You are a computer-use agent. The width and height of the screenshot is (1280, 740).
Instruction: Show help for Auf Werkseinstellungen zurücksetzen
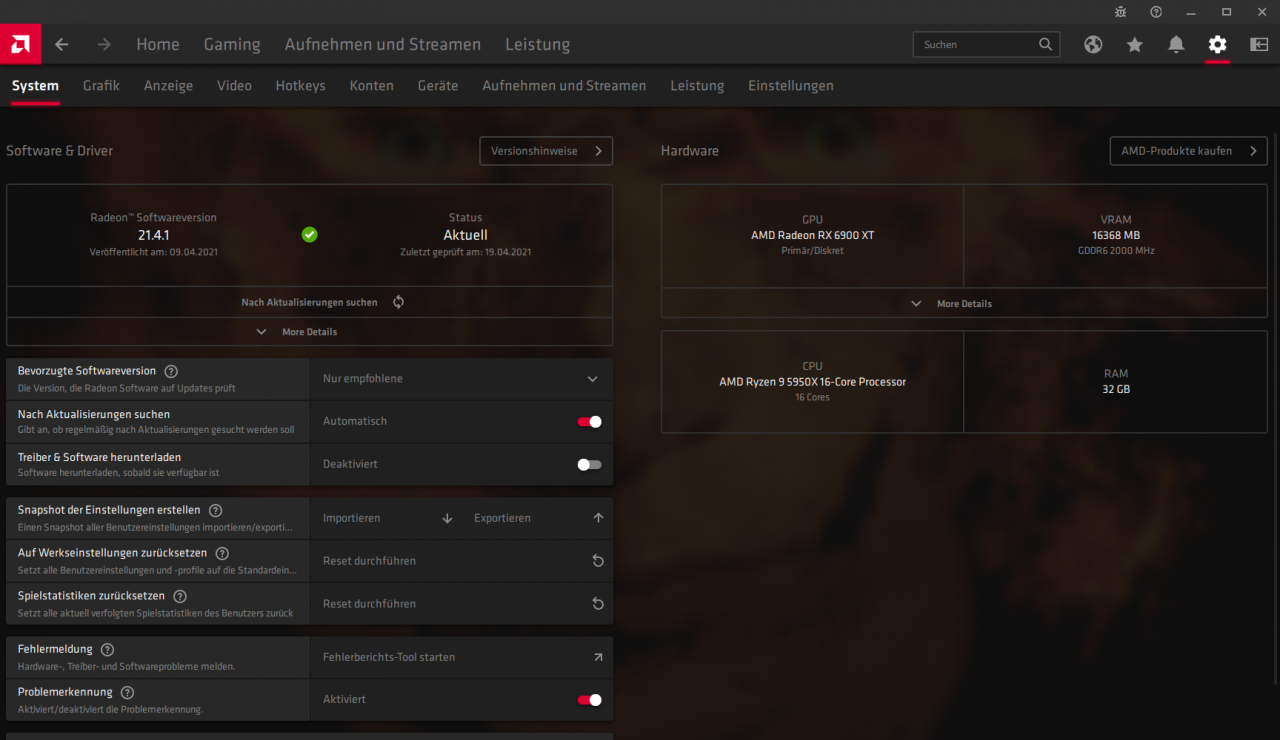(222, 553)
